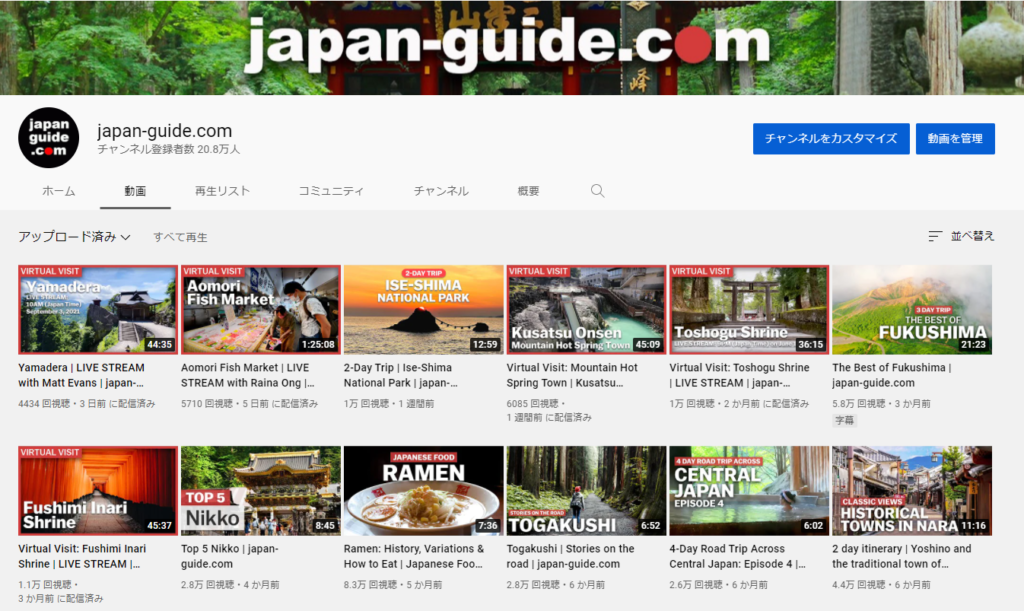Play the Togakushi video thumbnail
1024x611 pixels.
click(x=586, y=491)
